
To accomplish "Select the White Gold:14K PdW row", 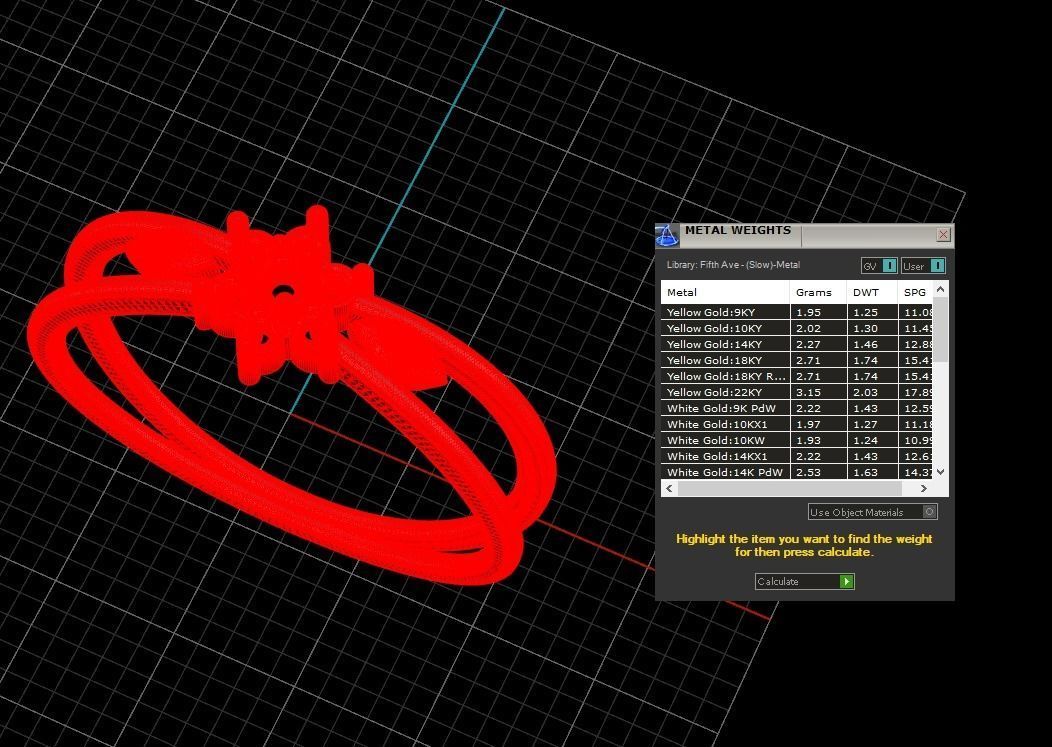I will point(796,472).
